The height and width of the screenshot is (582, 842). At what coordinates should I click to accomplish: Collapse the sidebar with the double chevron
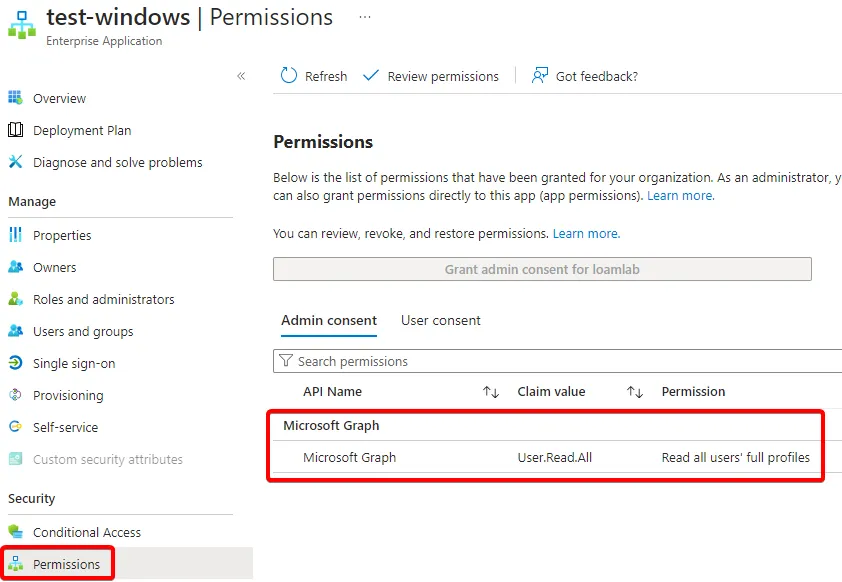tap(241, 76)
